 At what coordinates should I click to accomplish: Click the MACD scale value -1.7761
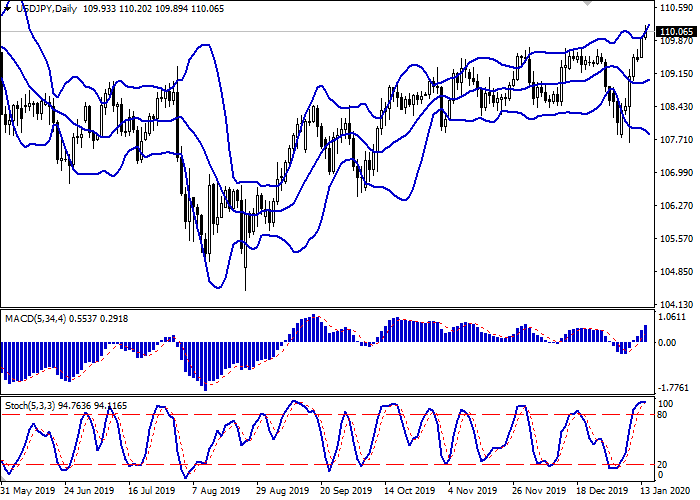[x=673, y=388]
